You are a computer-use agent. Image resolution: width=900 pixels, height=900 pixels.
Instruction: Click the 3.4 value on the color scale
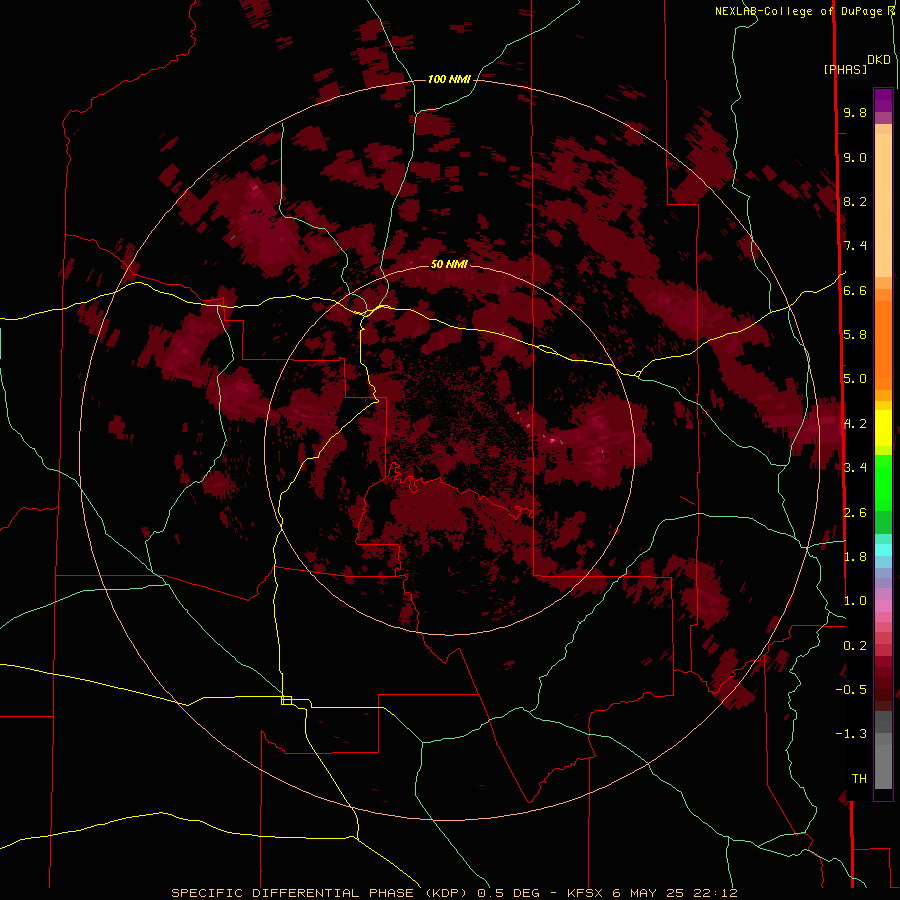click(855, 468)
